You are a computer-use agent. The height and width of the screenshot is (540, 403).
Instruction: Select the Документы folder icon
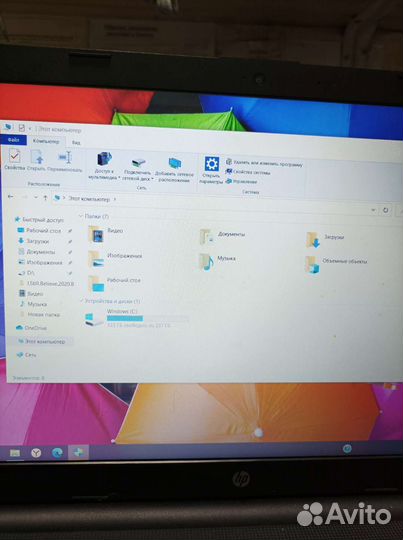pyautogui.click(x=207, y=237)
